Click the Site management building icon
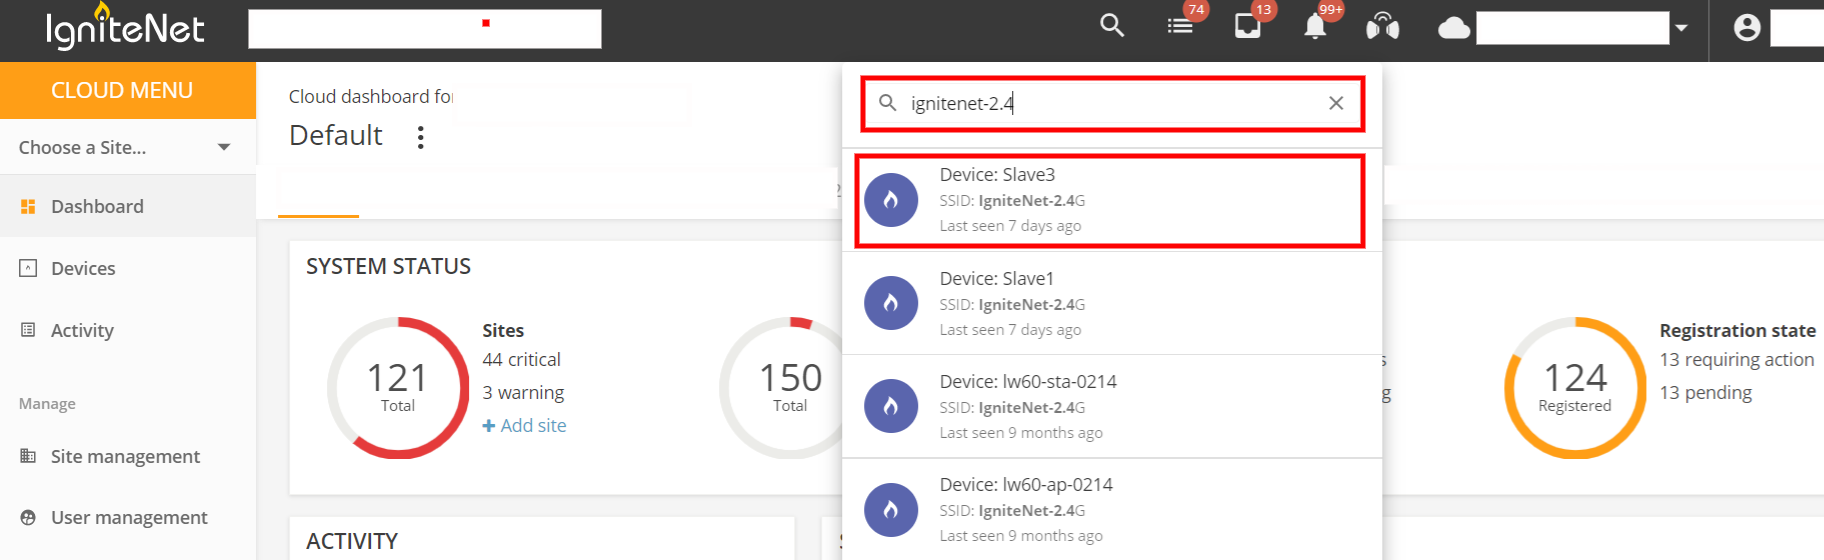The image size is (1824, 560). [28, 456]
